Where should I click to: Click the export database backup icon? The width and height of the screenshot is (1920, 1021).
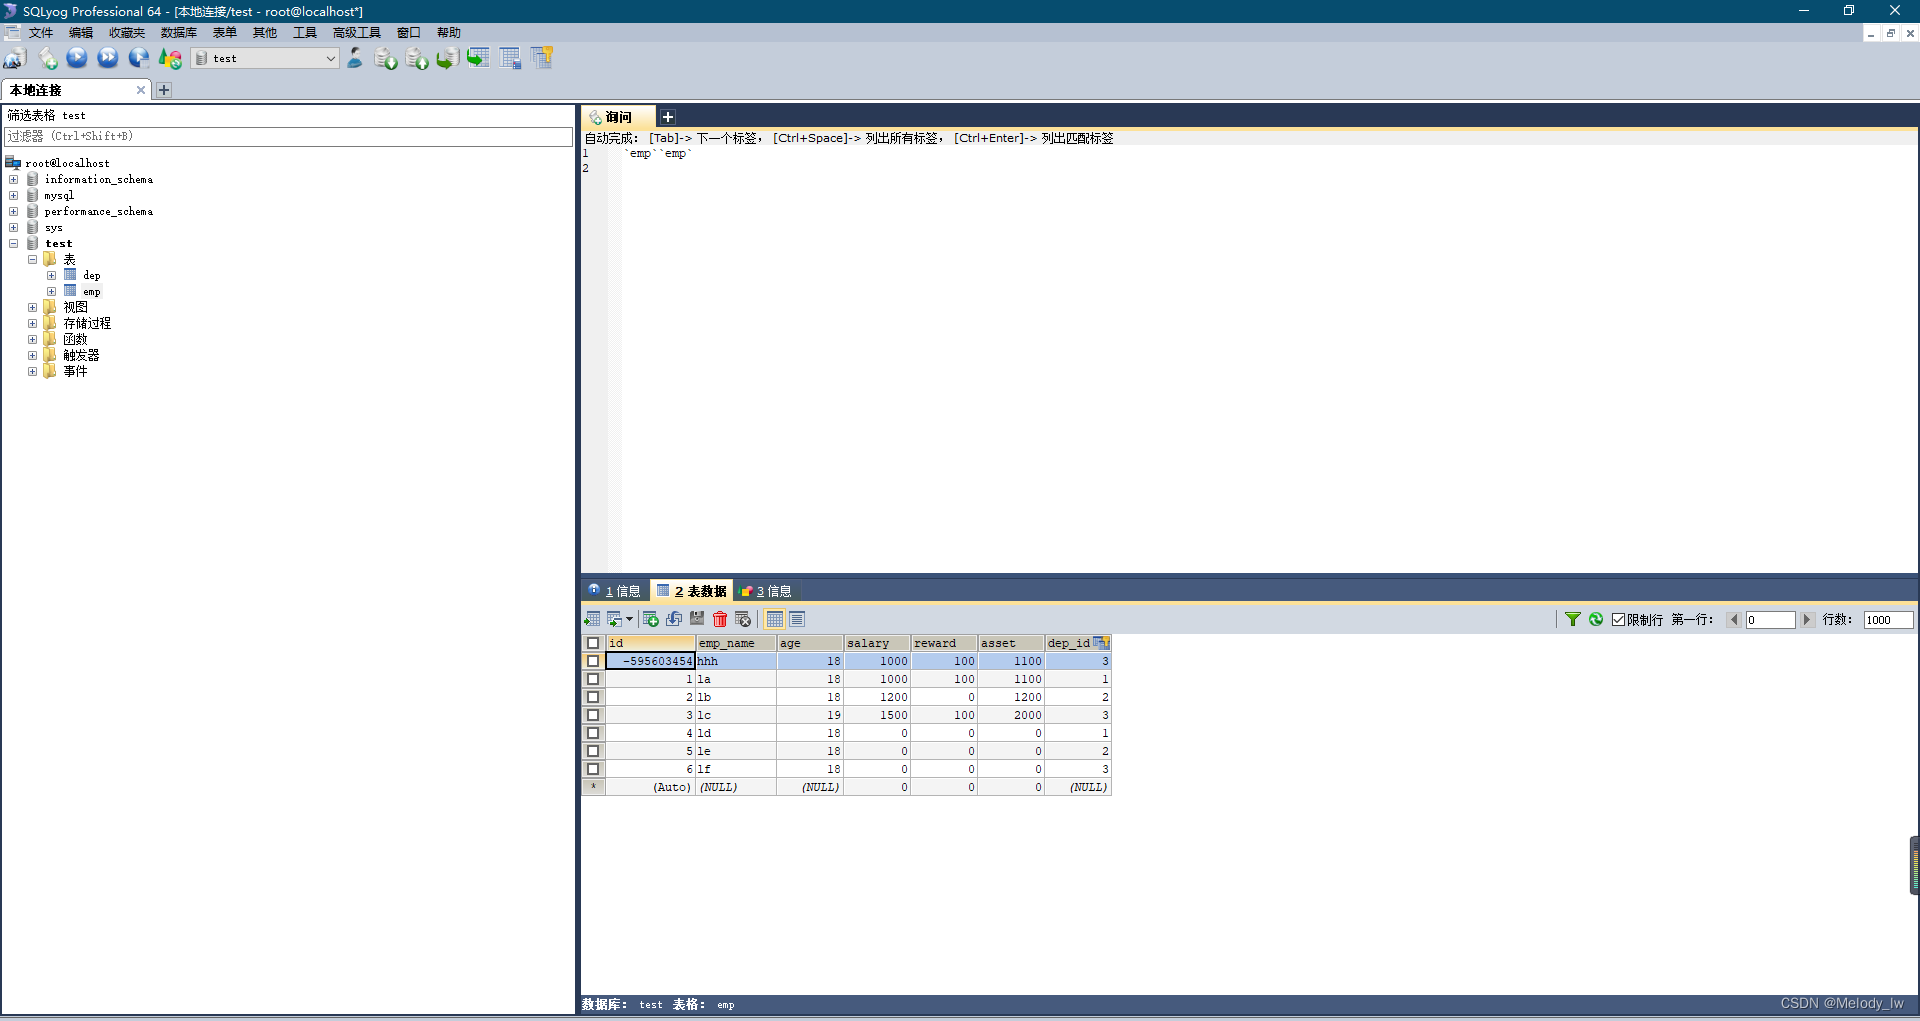417,58
